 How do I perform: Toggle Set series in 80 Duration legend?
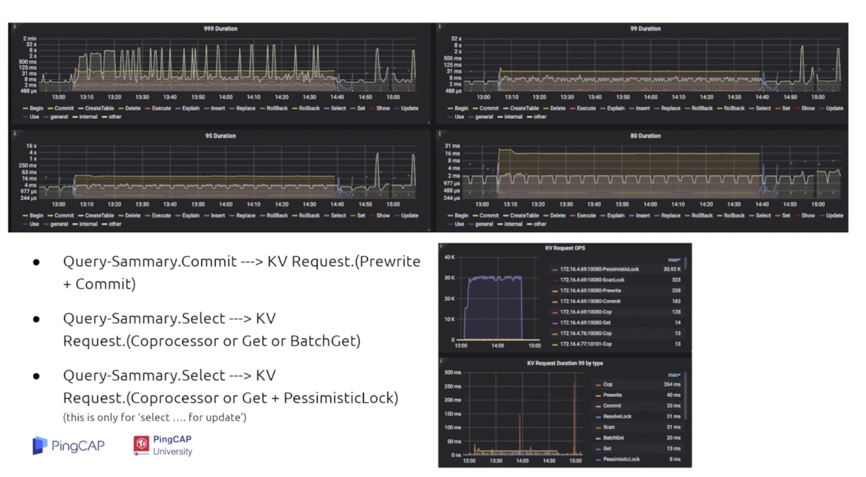click(x=782, y=216)
